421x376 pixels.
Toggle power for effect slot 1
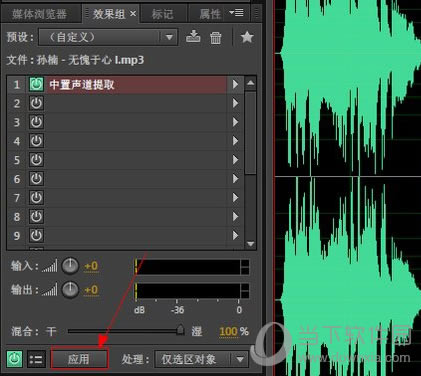[36, 84]
